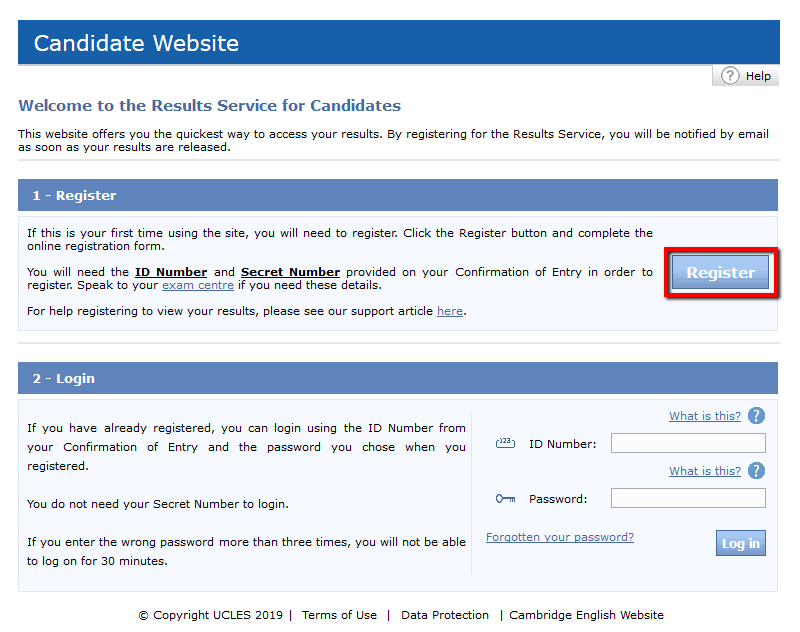Visit the Cambridge English Website link

point(586,615)
